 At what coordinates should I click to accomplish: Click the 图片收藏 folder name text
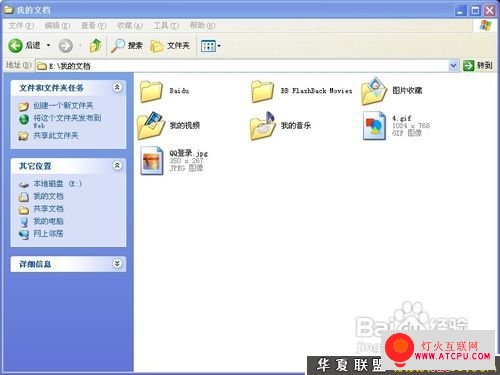(x=407, y=91)
